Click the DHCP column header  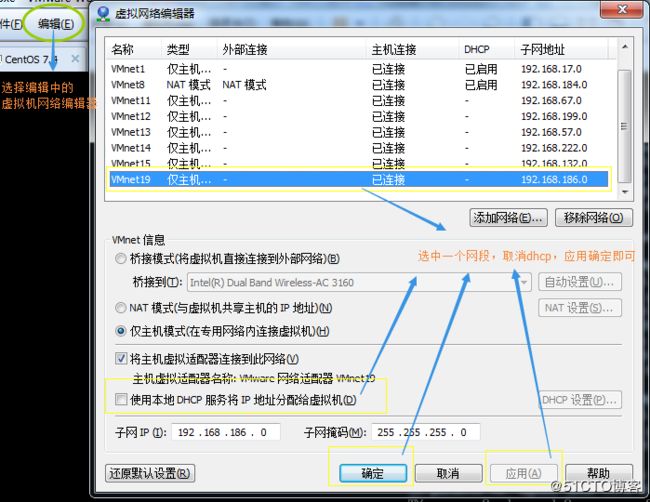click(x=487, y=50)
